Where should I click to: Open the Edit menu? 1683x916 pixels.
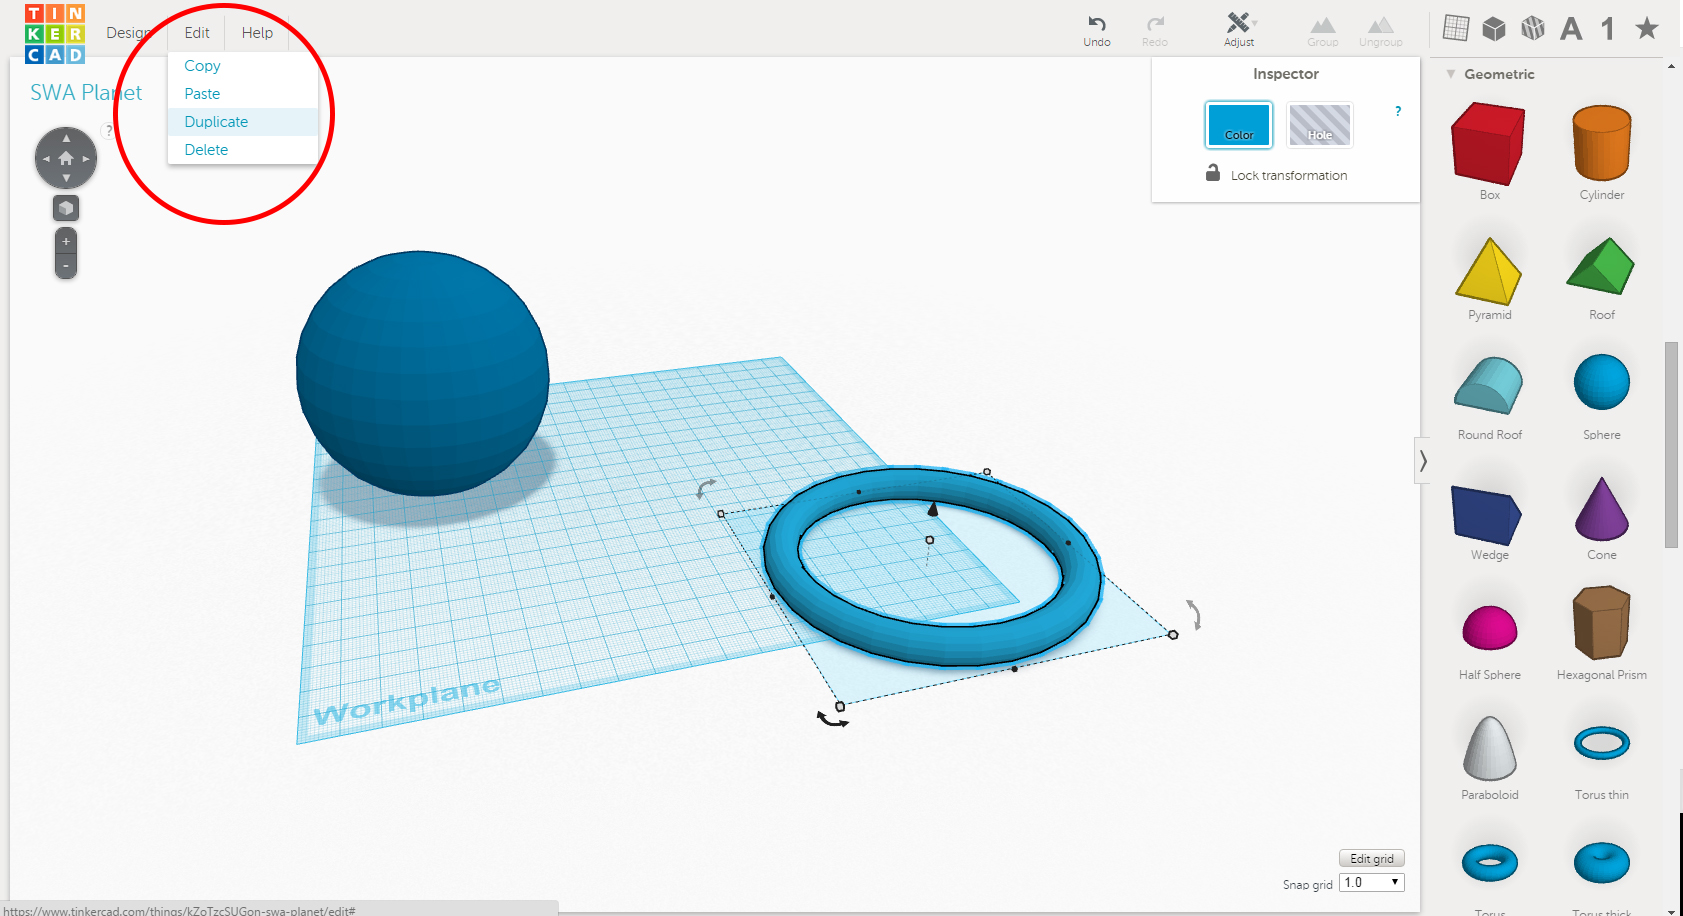coord(197,33)
